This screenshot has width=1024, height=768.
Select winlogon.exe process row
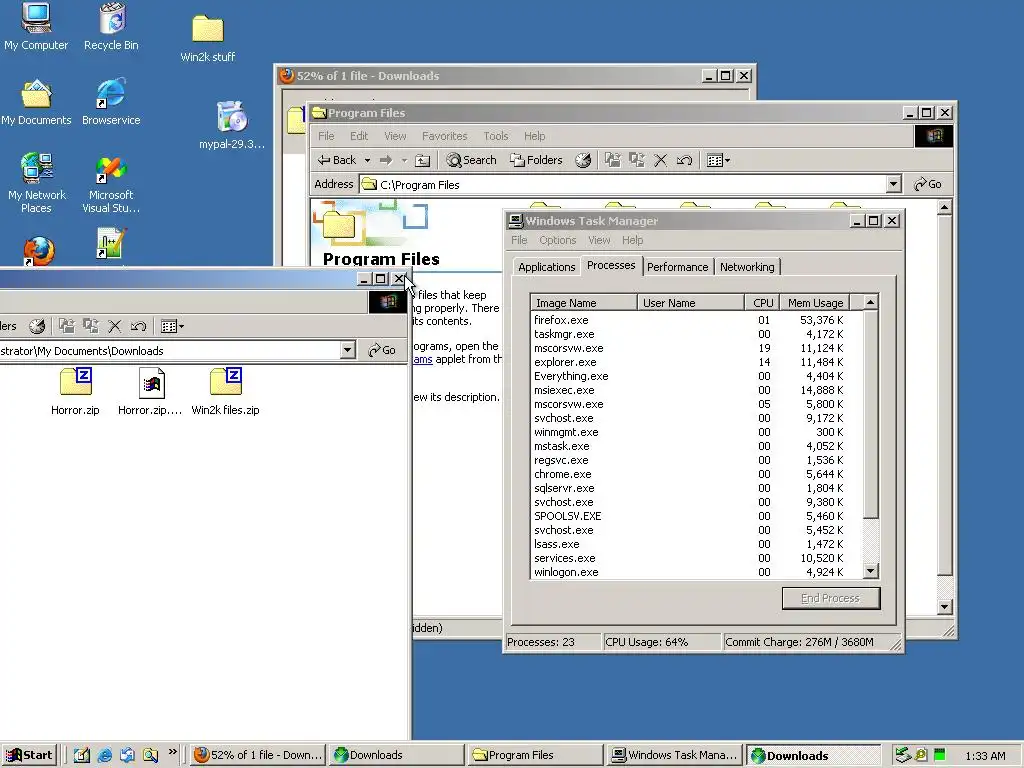click(x=696, y=572)
